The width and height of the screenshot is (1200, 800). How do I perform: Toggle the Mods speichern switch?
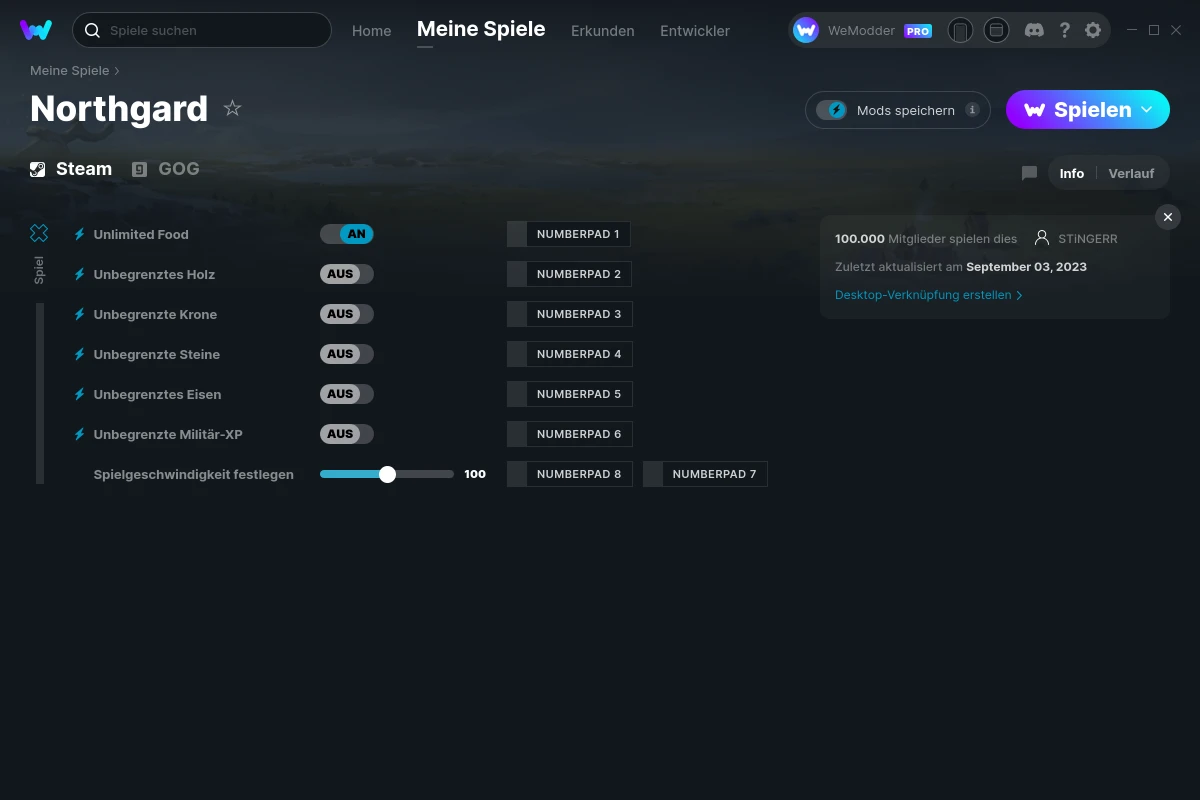point(832,110)
